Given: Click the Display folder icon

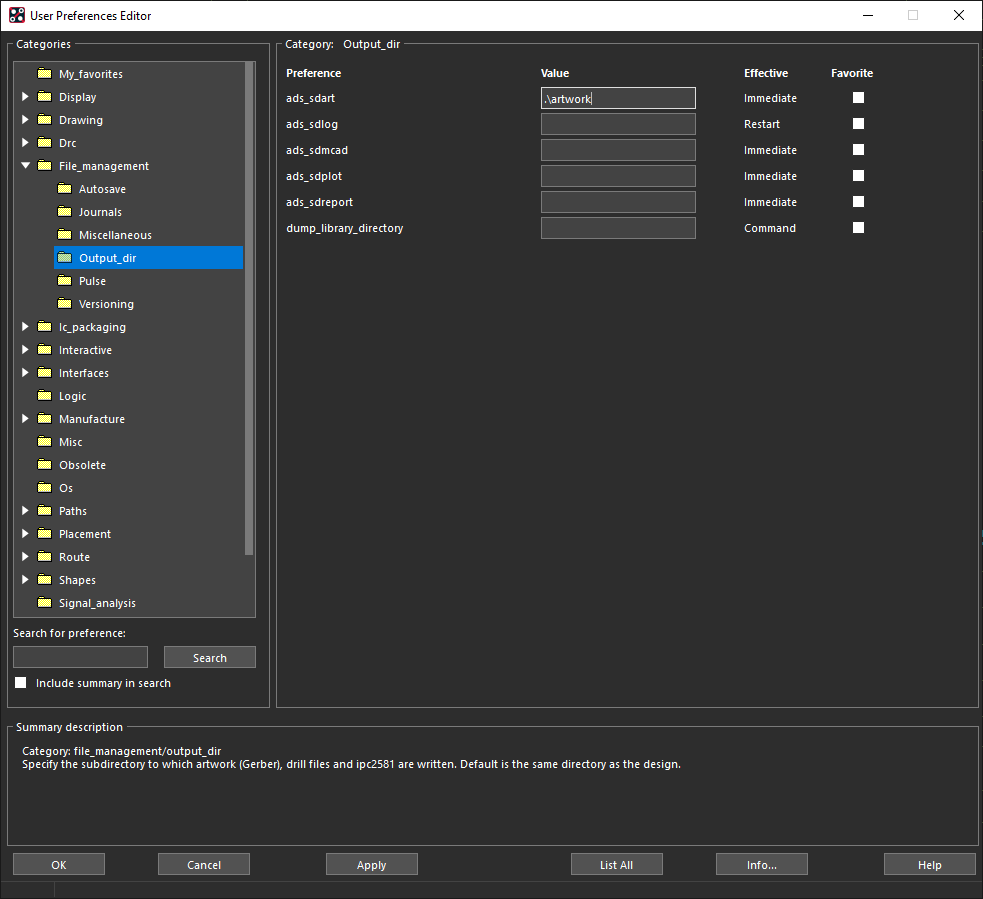Looking at the screenshot, I should [45, 97].
